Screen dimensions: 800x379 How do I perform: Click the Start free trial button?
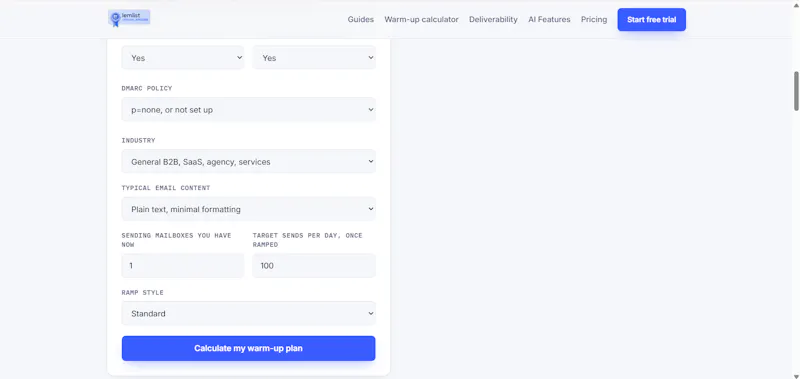click(652, 20)
